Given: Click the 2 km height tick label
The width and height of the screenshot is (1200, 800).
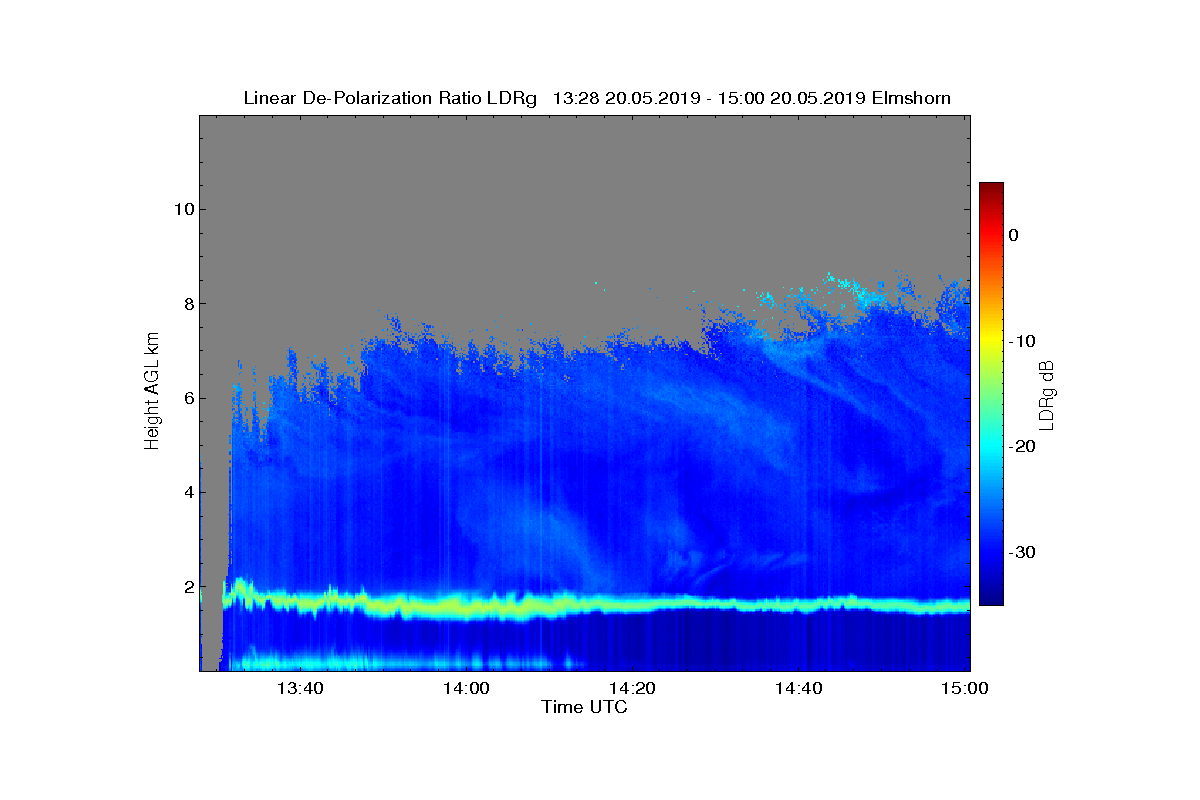Looking at the screenshot, I should point(186,587).
